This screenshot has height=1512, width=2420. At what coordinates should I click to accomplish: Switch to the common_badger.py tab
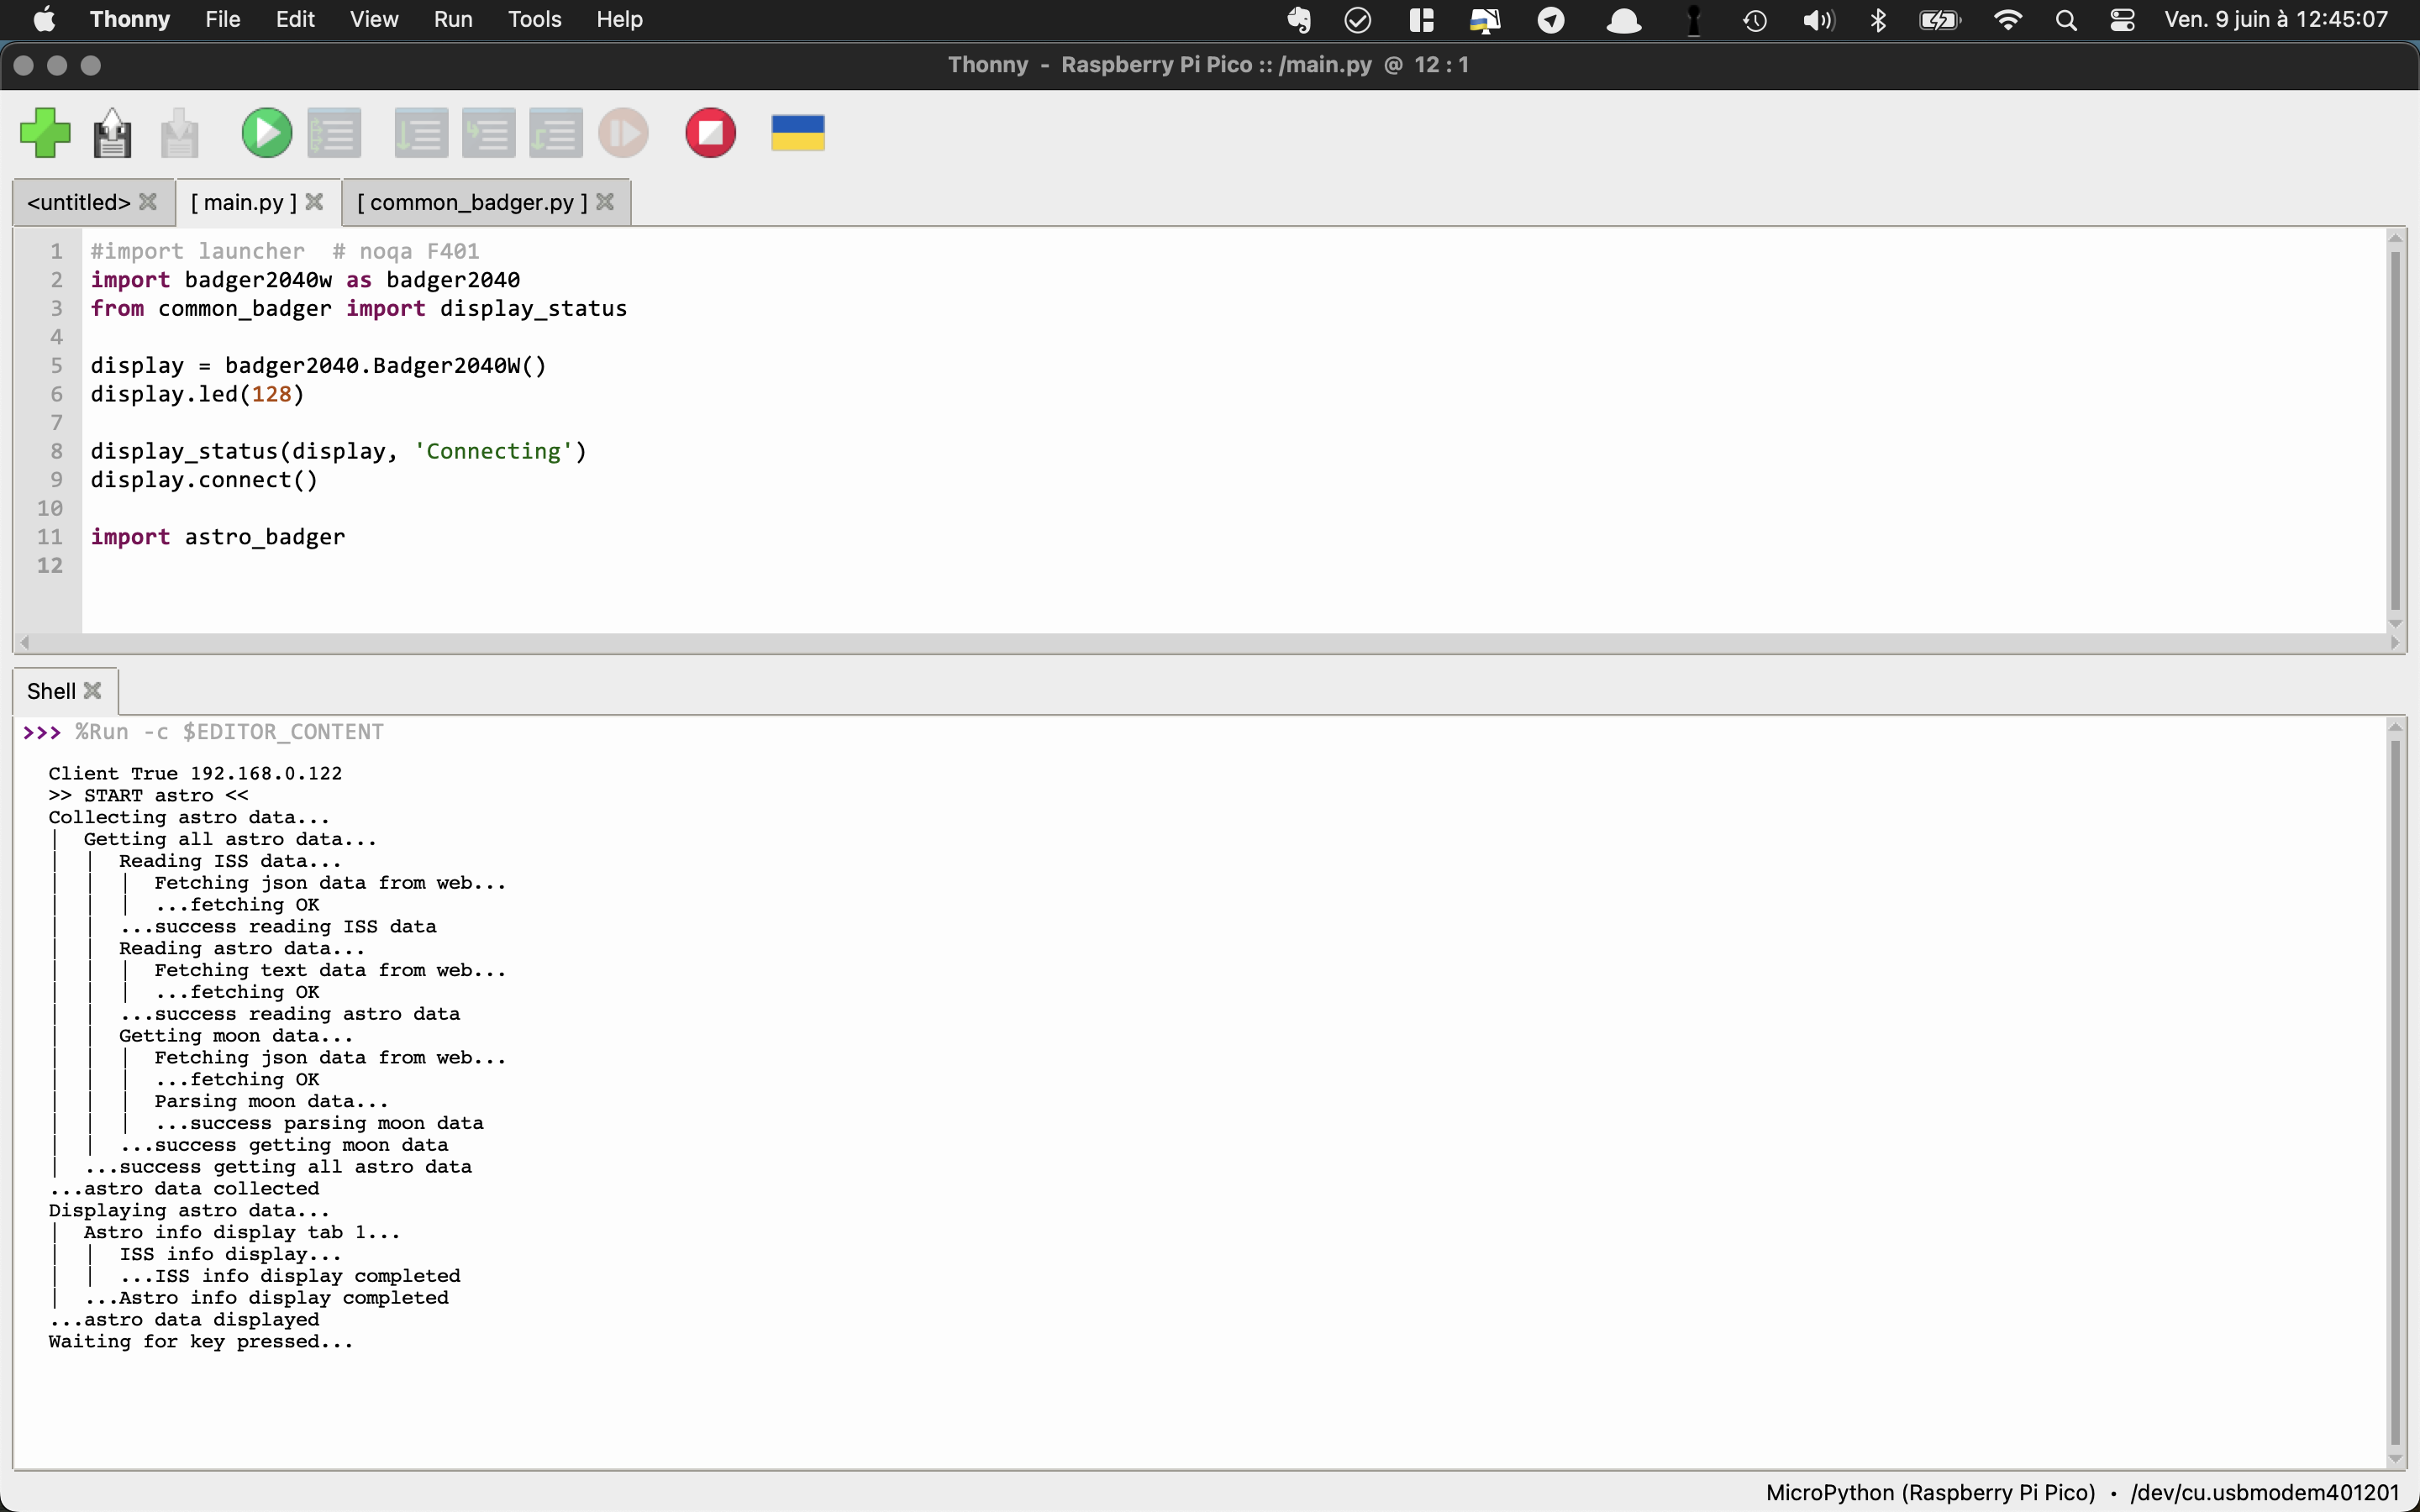472,202
